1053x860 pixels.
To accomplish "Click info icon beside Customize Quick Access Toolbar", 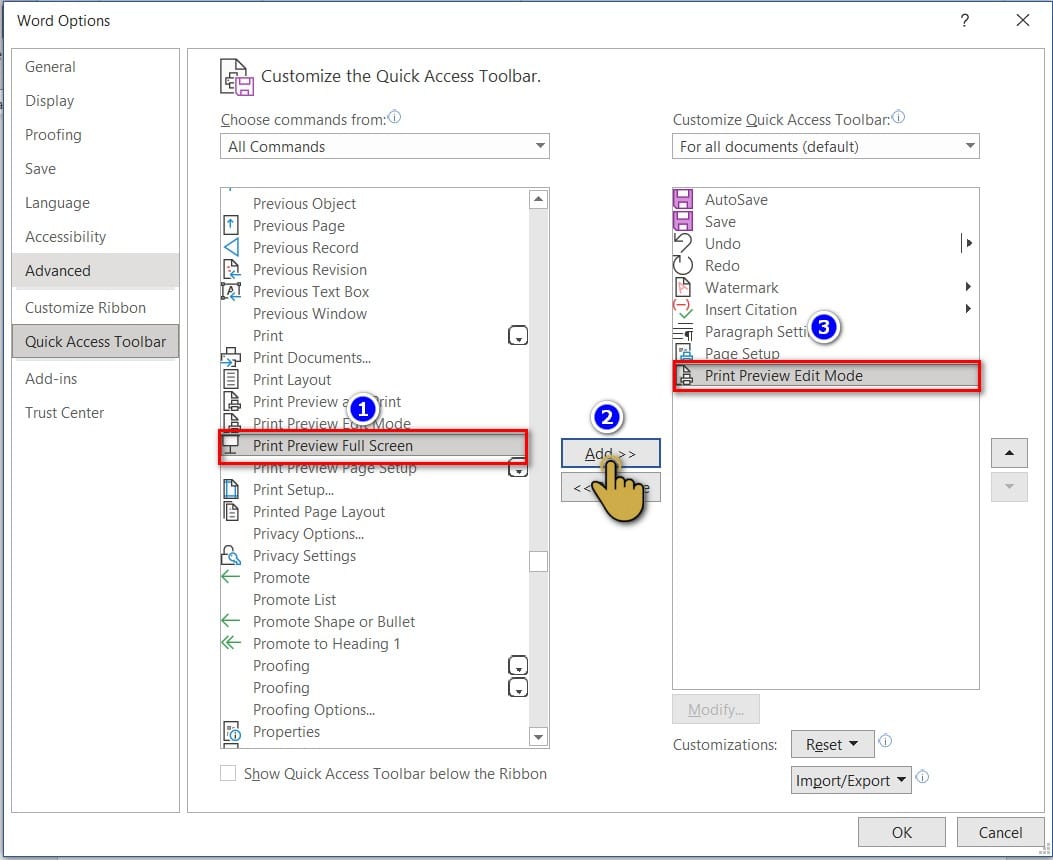I will pos(898,117).
